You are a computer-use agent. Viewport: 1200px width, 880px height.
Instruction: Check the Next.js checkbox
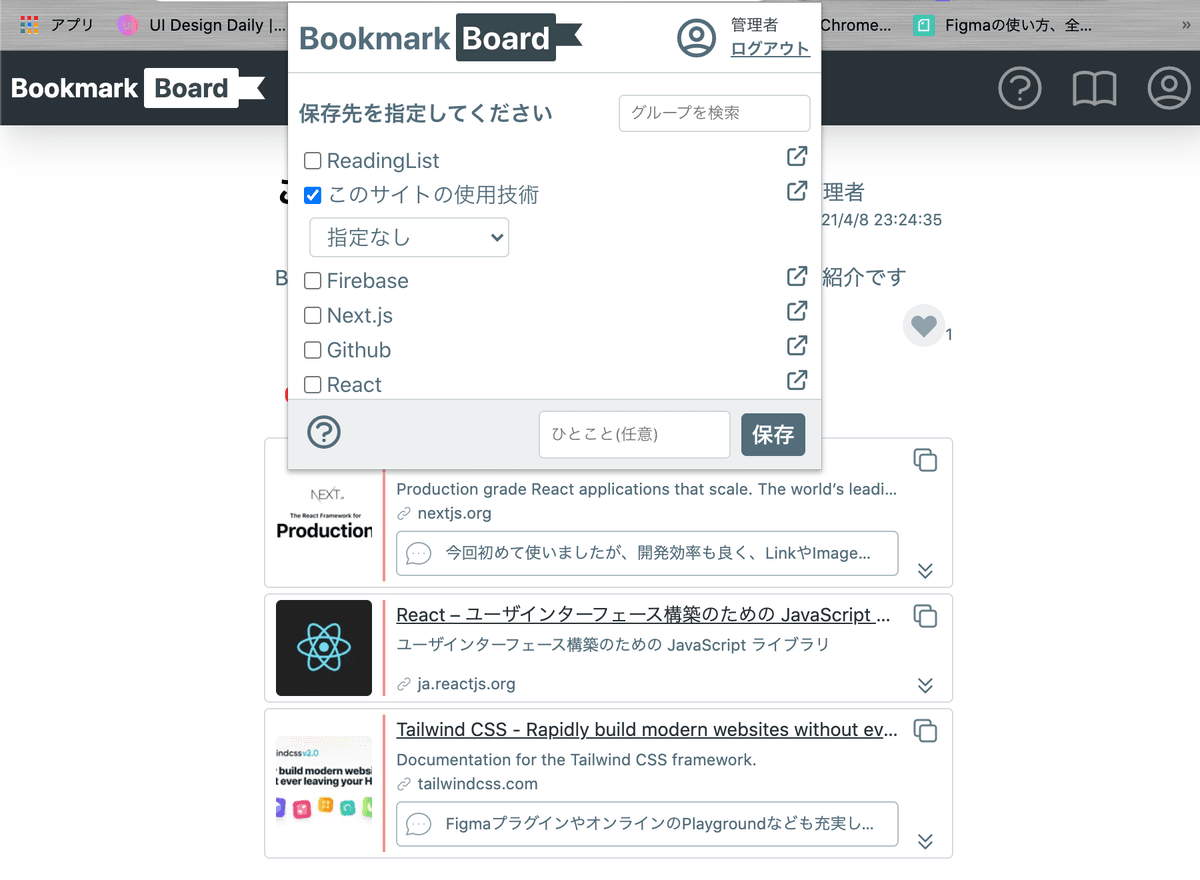(312, 316)
